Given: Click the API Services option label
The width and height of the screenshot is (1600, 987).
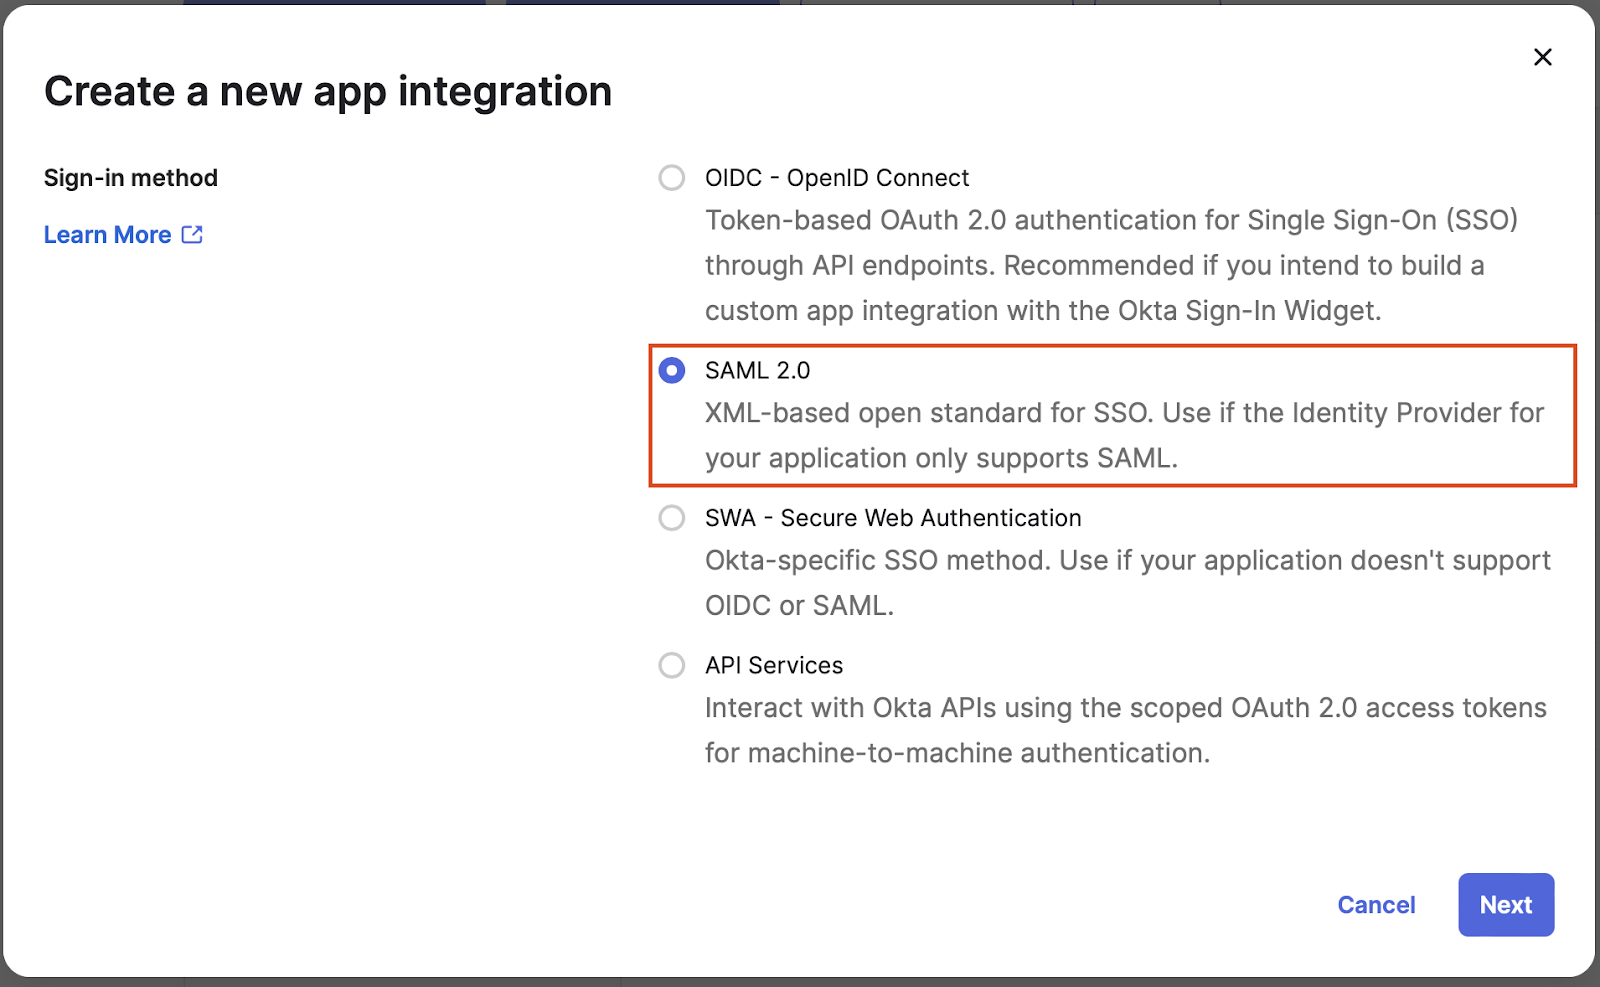Looking at the screenshot, I should pos(774,665).
